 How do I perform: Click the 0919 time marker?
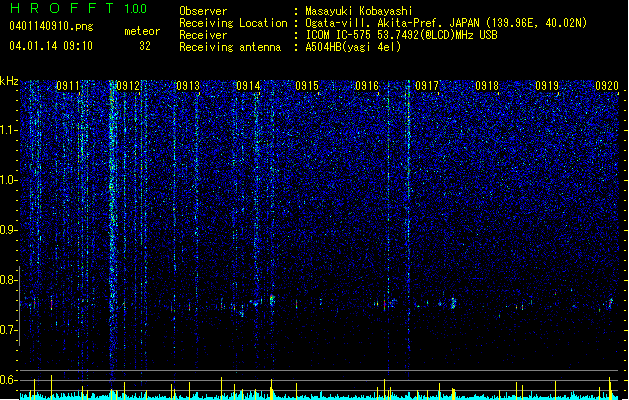547,86
